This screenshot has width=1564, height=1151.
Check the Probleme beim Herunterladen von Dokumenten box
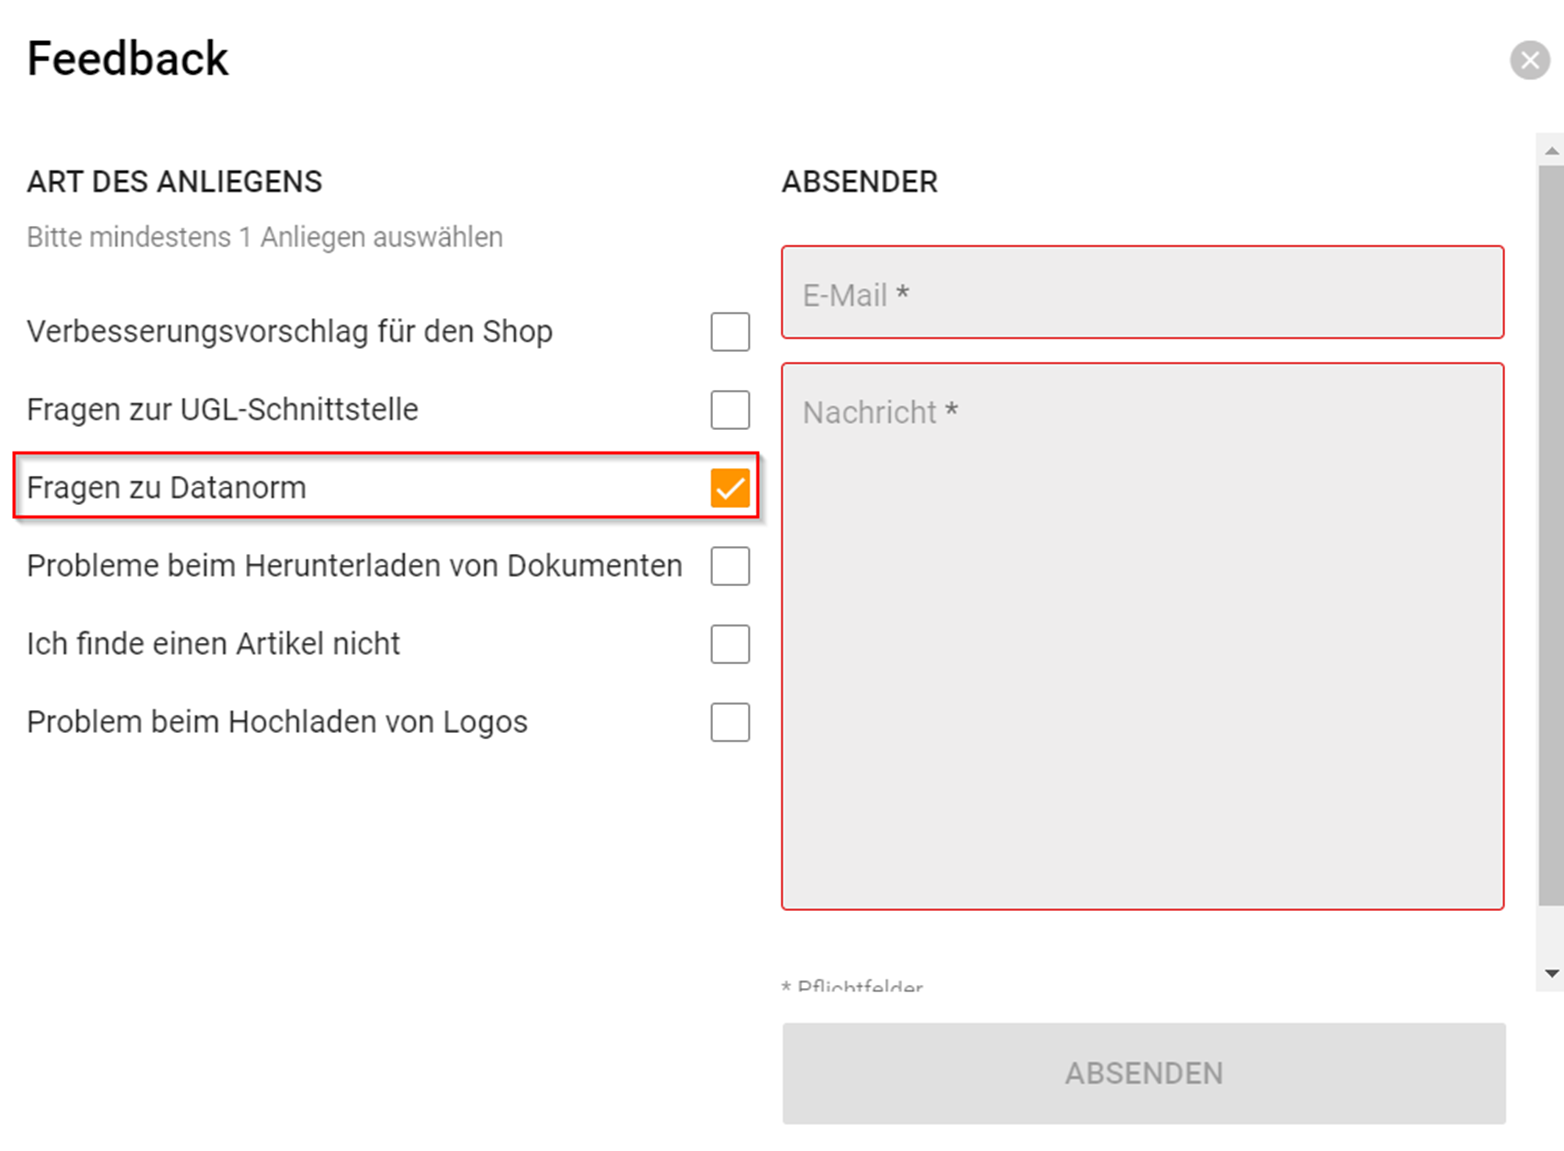pos(730,566)
